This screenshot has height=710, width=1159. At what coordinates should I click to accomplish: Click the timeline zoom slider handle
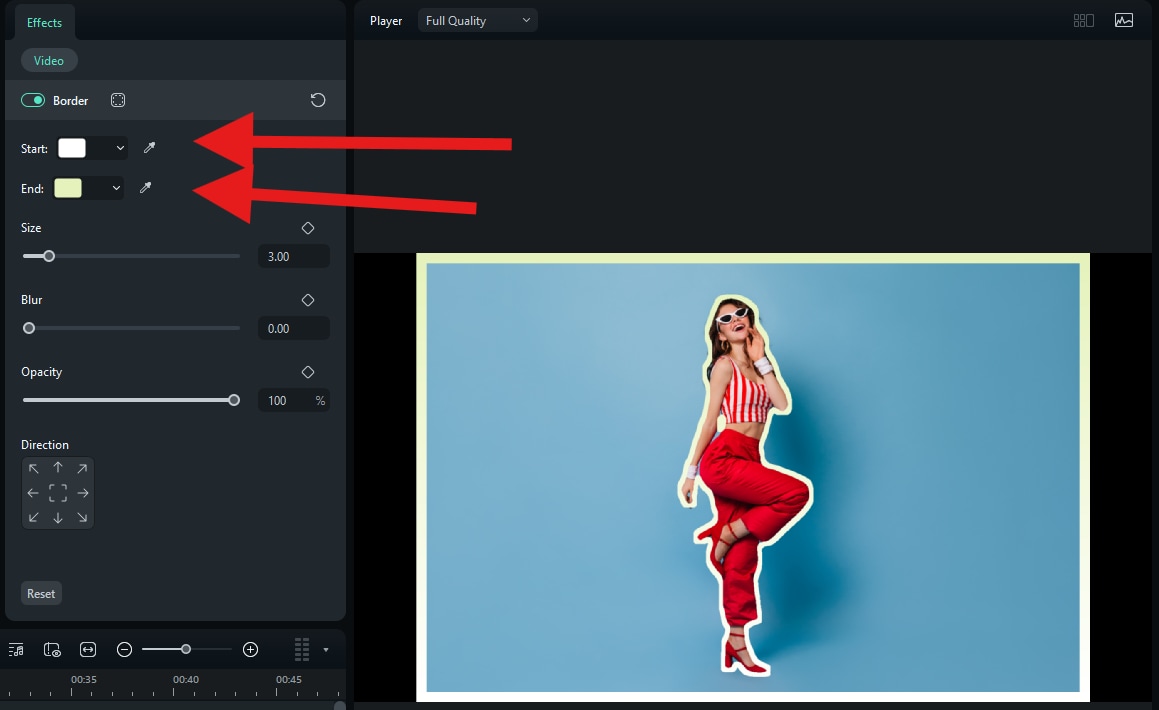click(x=186, y=649)
